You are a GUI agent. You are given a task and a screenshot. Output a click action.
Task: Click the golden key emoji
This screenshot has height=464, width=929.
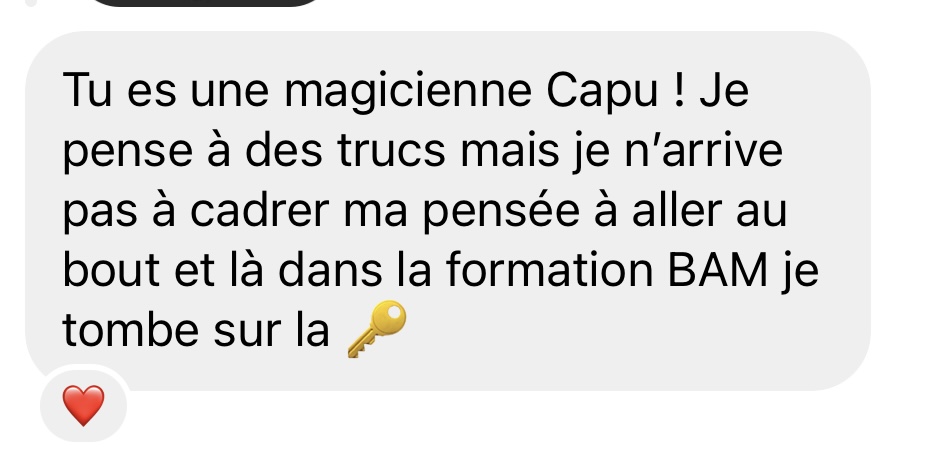point(377,329)
